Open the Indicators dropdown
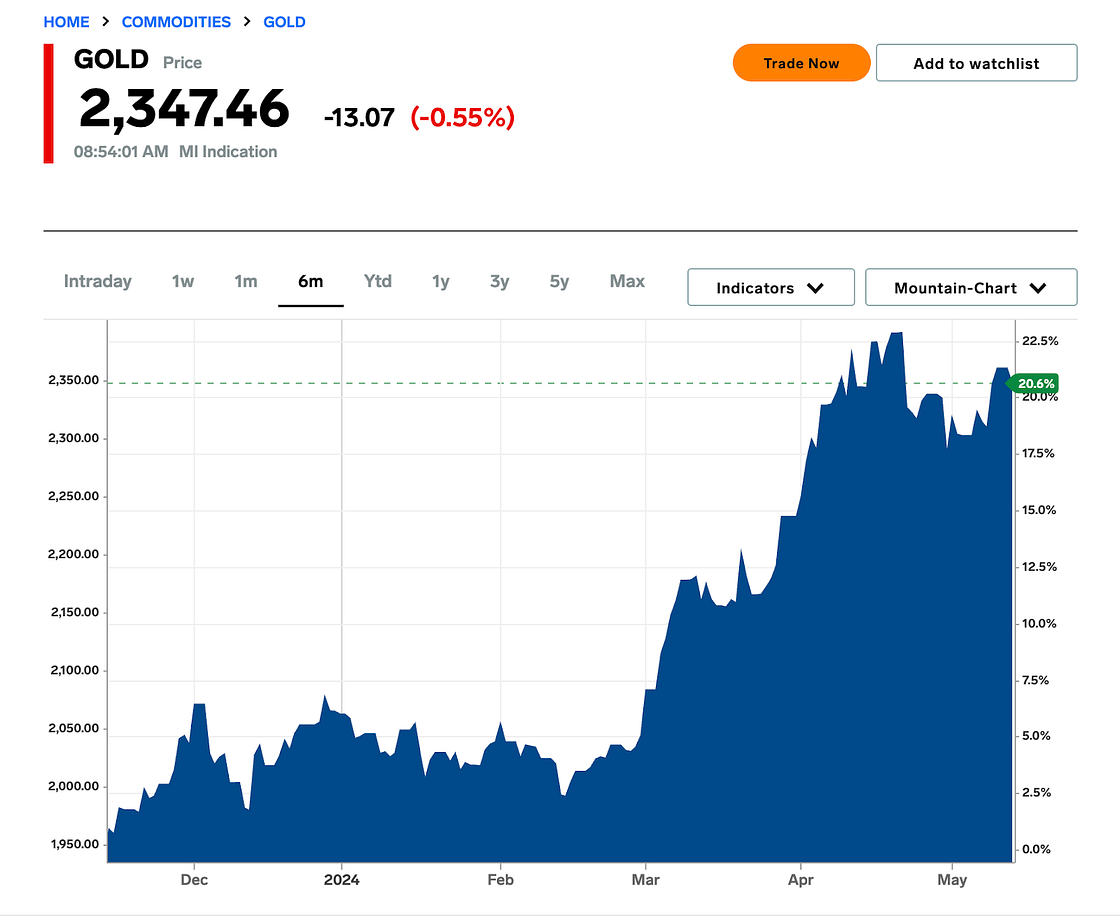Viewport: 1120px width, 916px height. click(x=770, y=287)
